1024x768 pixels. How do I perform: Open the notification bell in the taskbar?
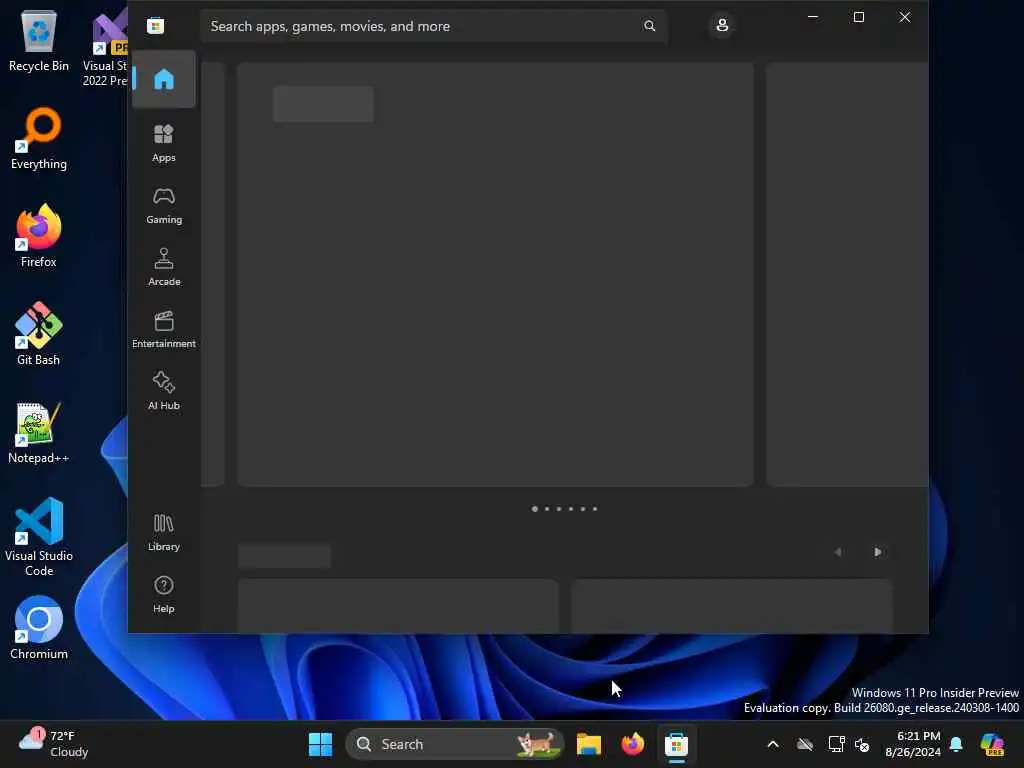coord(956,744)
